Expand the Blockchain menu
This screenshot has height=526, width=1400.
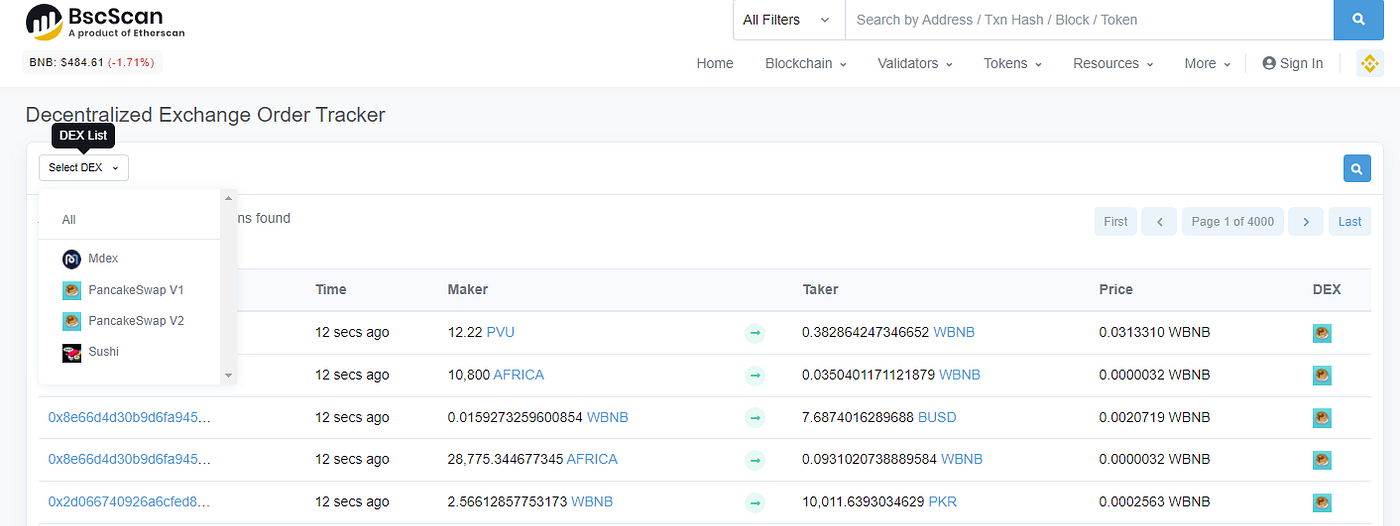[x=806, y=63]
